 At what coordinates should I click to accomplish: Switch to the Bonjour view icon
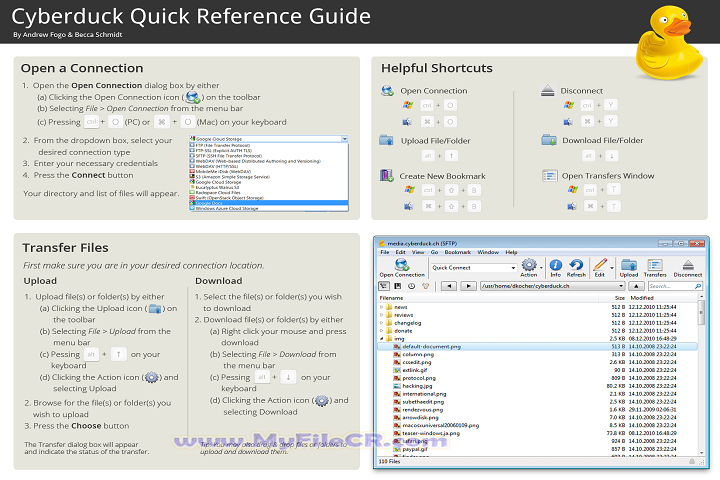(426, 286)
